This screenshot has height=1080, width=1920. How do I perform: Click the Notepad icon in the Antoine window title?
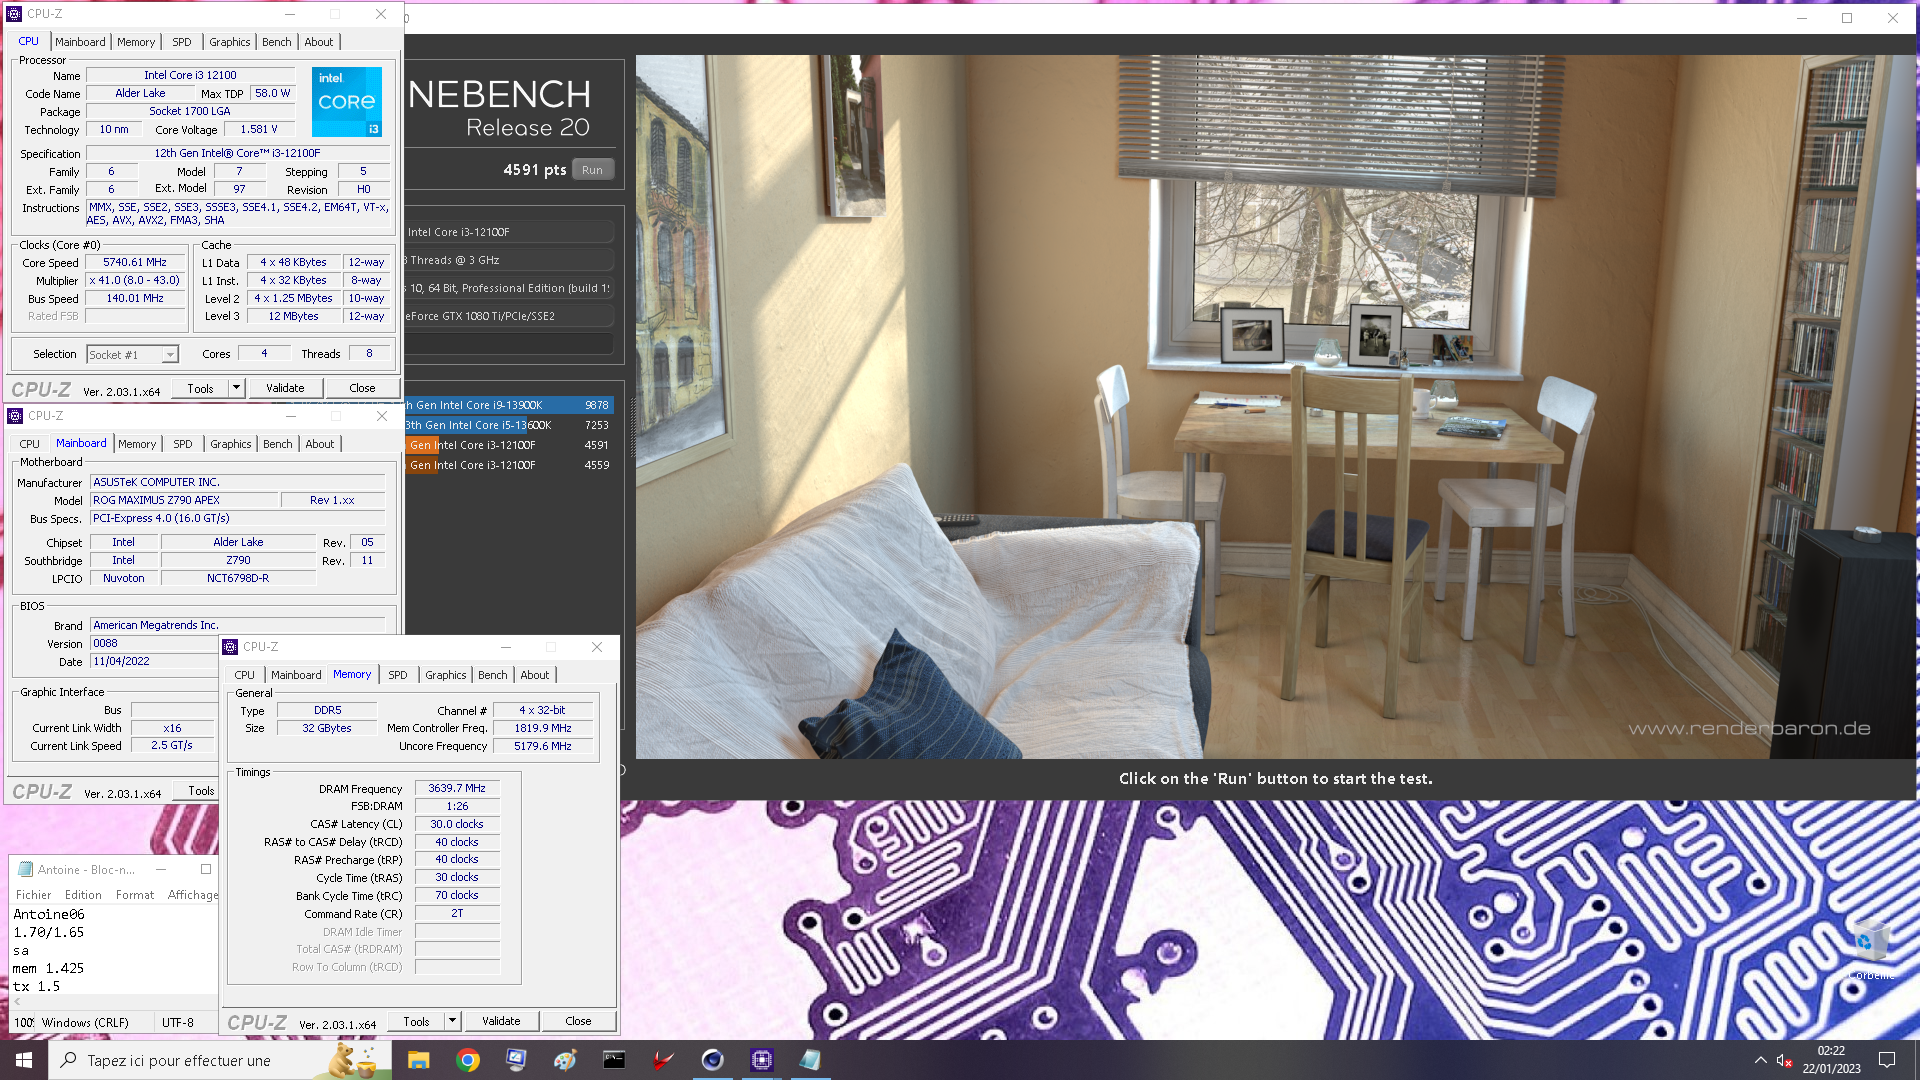(x=26, y=869)
